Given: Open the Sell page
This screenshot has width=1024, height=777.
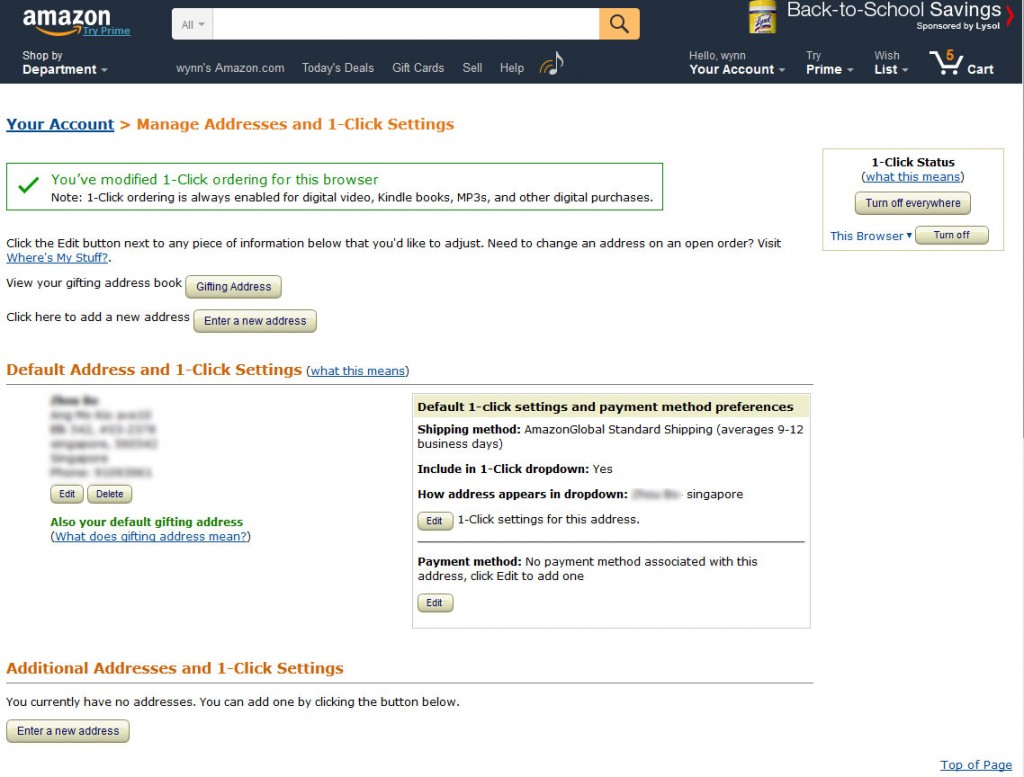Looking at the screenshot, I should click(x=472, y=68).
